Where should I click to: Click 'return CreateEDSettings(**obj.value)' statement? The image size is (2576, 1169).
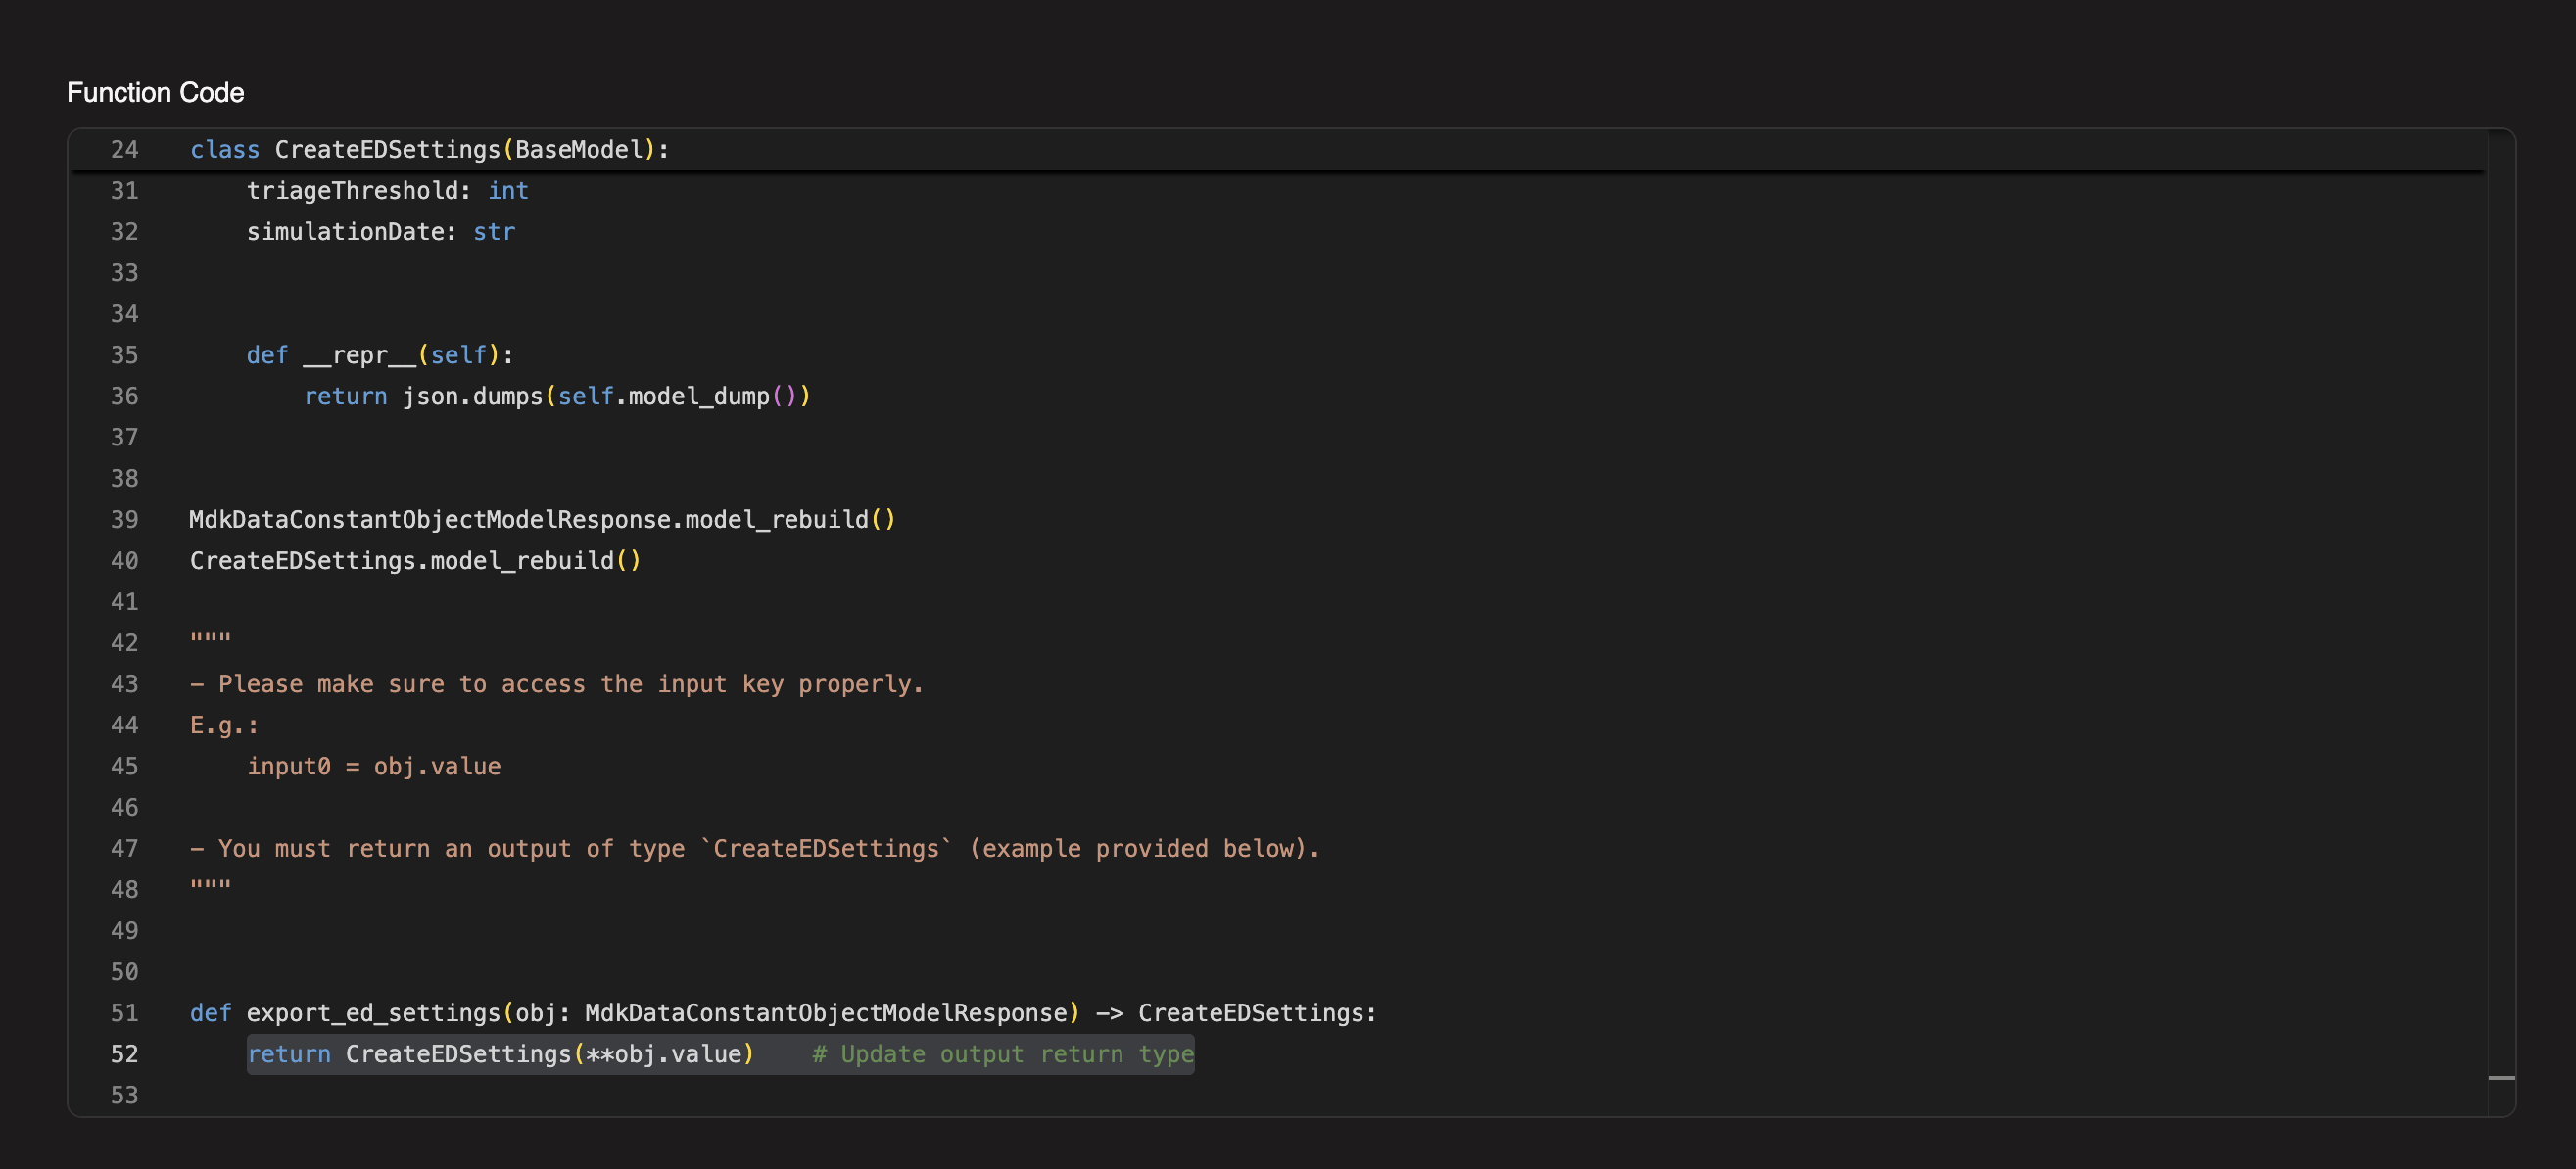tap(500, 1054)
